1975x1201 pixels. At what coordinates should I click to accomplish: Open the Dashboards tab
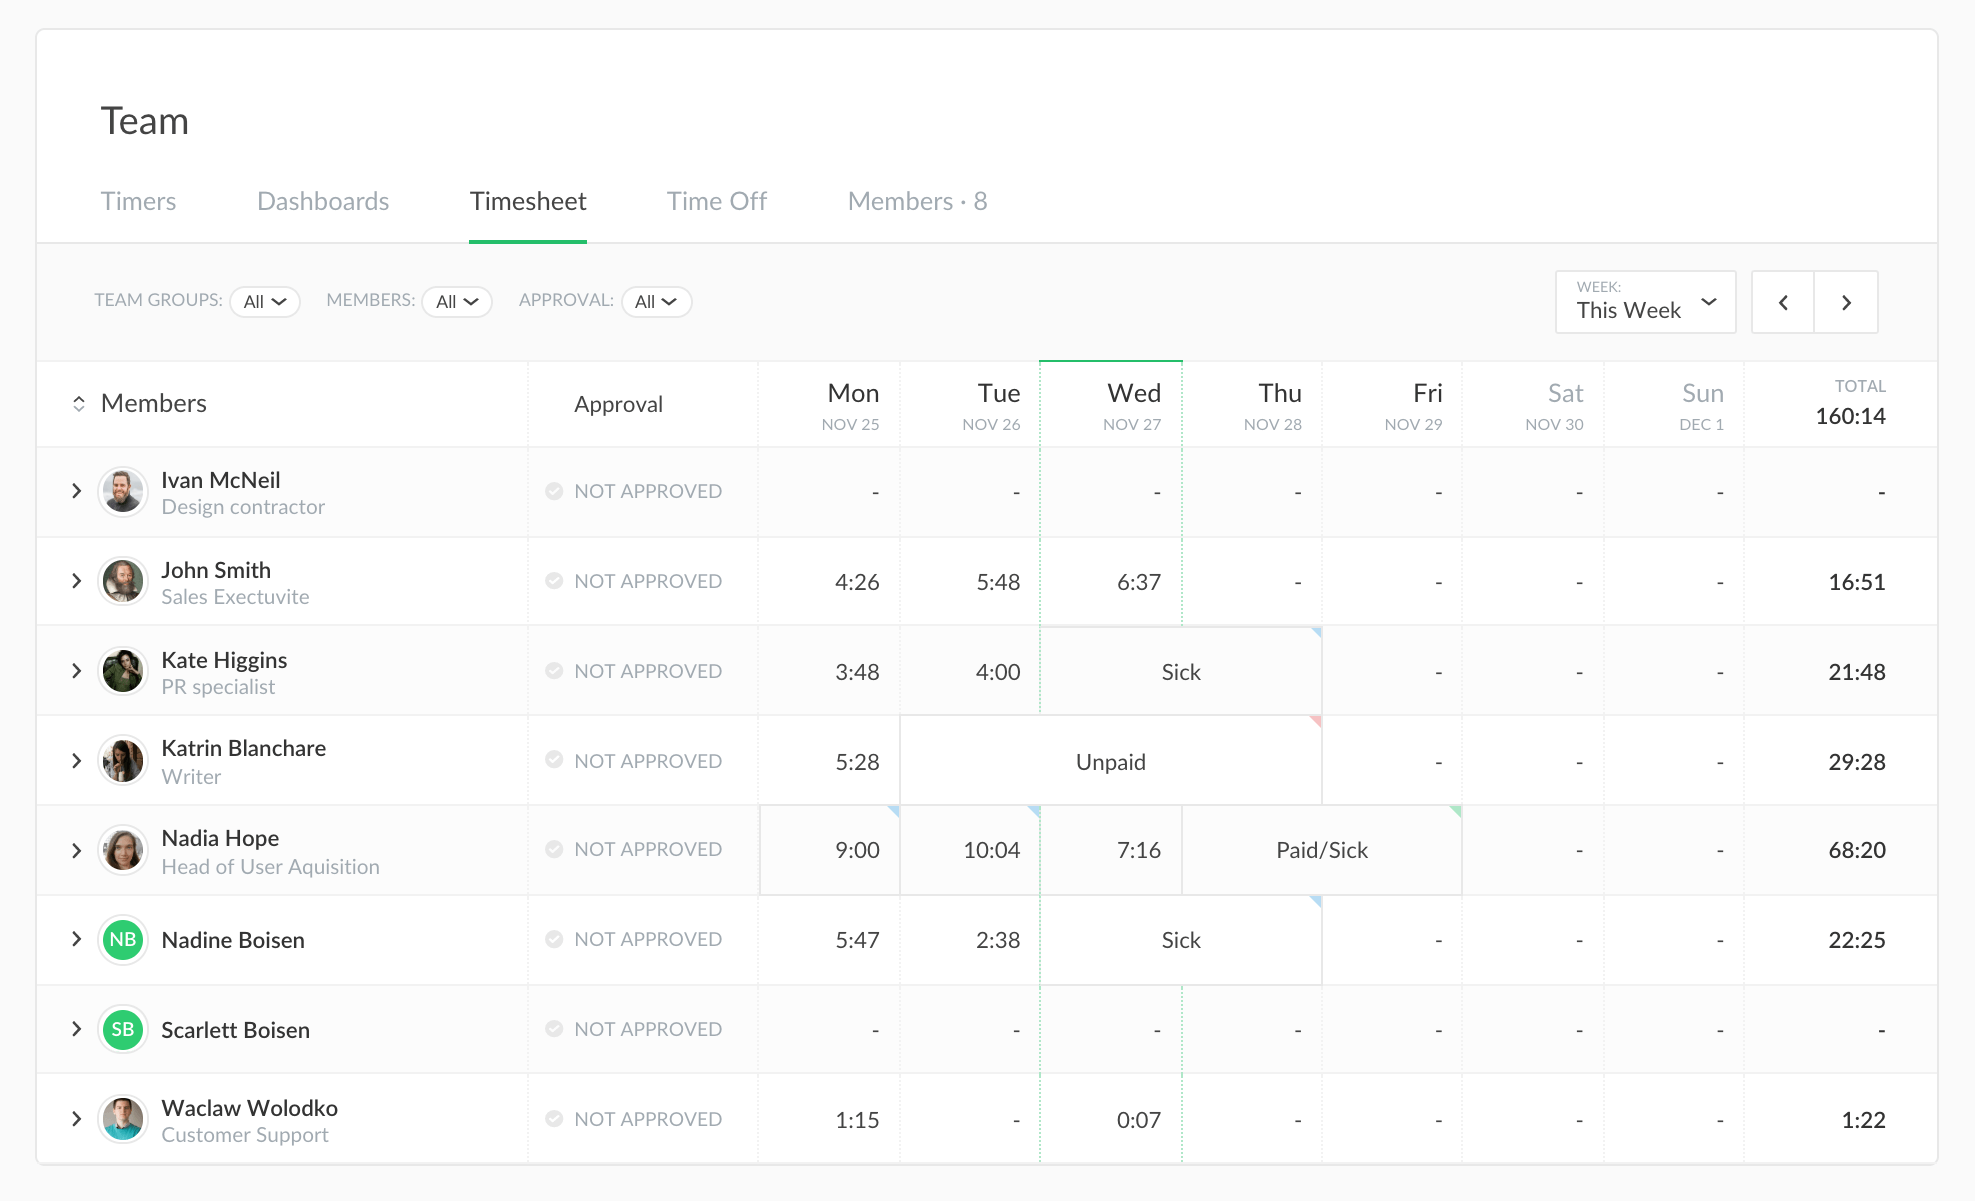(322, 202)
